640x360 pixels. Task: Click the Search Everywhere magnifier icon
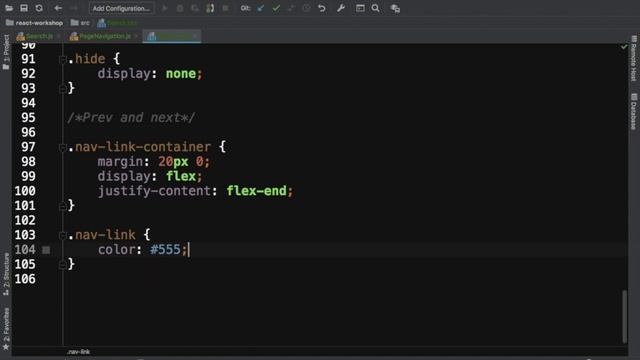click(x=376, y=8)
